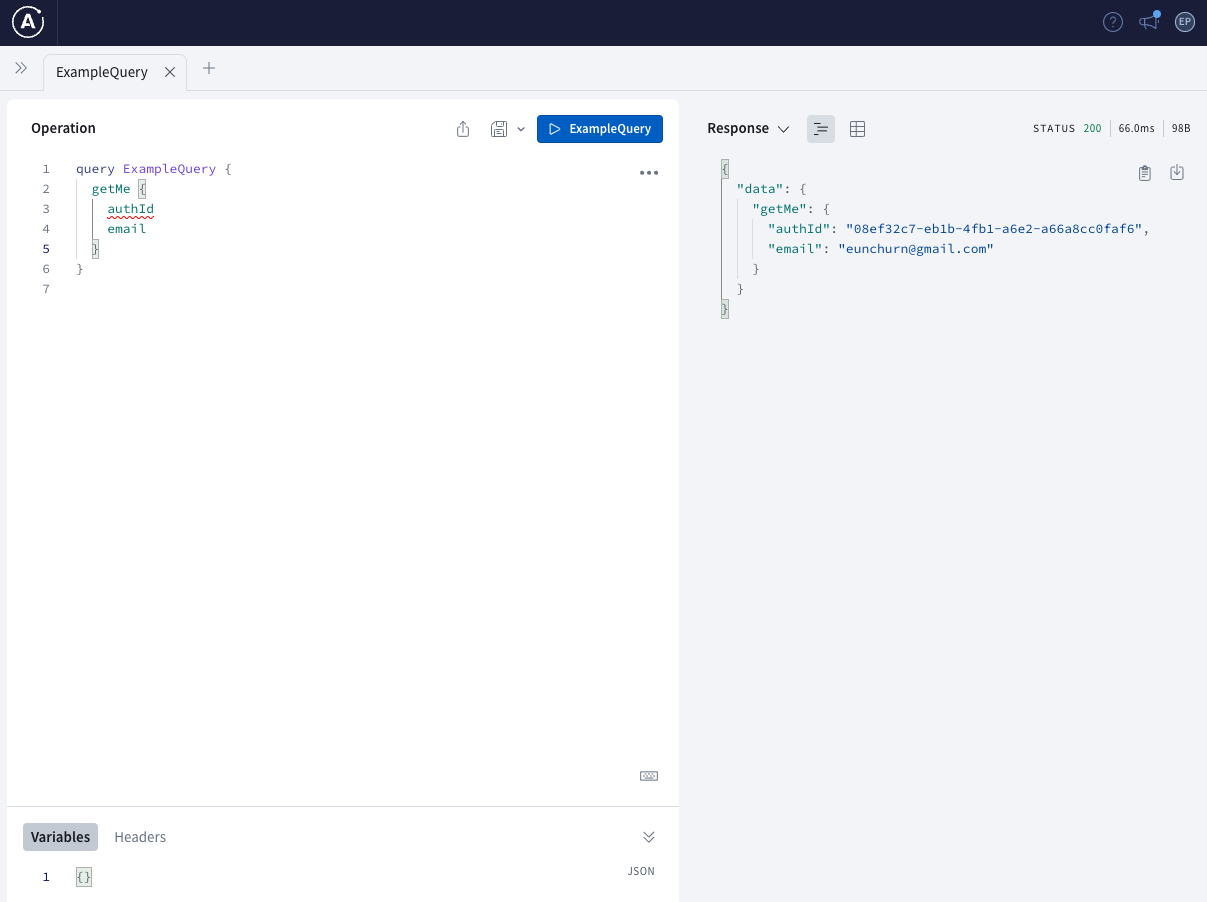Click the share operation icon

point(463,129)
